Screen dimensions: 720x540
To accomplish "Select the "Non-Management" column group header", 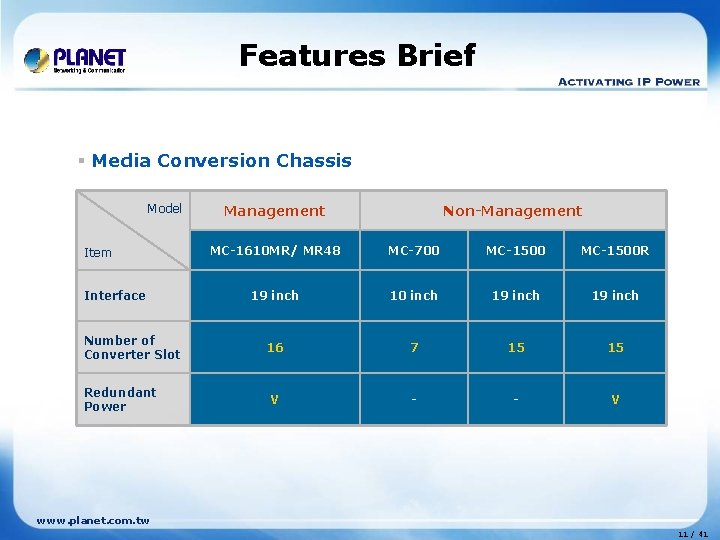I will tap(512, 211).
